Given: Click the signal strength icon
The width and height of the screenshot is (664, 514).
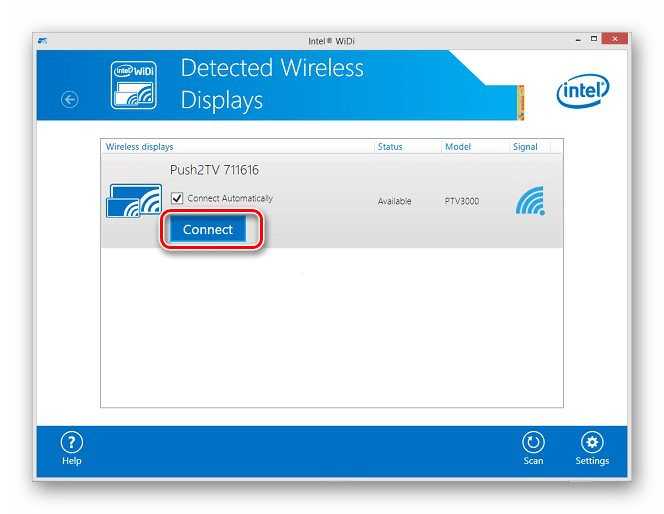Looking at the screenshot, I should [530, 201].
